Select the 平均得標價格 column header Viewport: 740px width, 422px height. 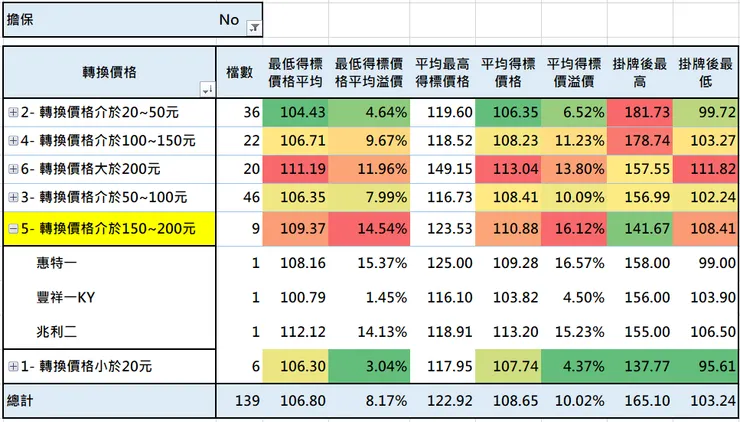(508, 72)
